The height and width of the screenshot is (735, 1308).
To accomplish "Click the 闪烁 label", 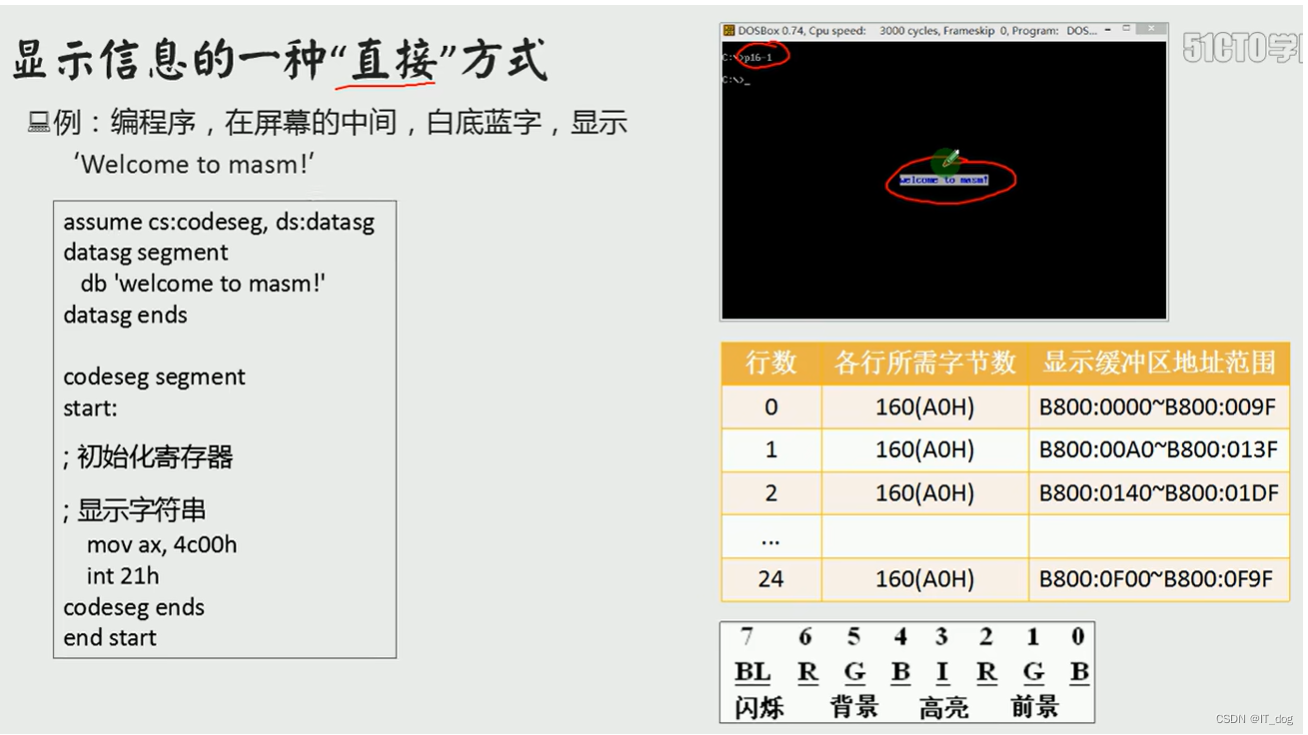I will (759, 708).
